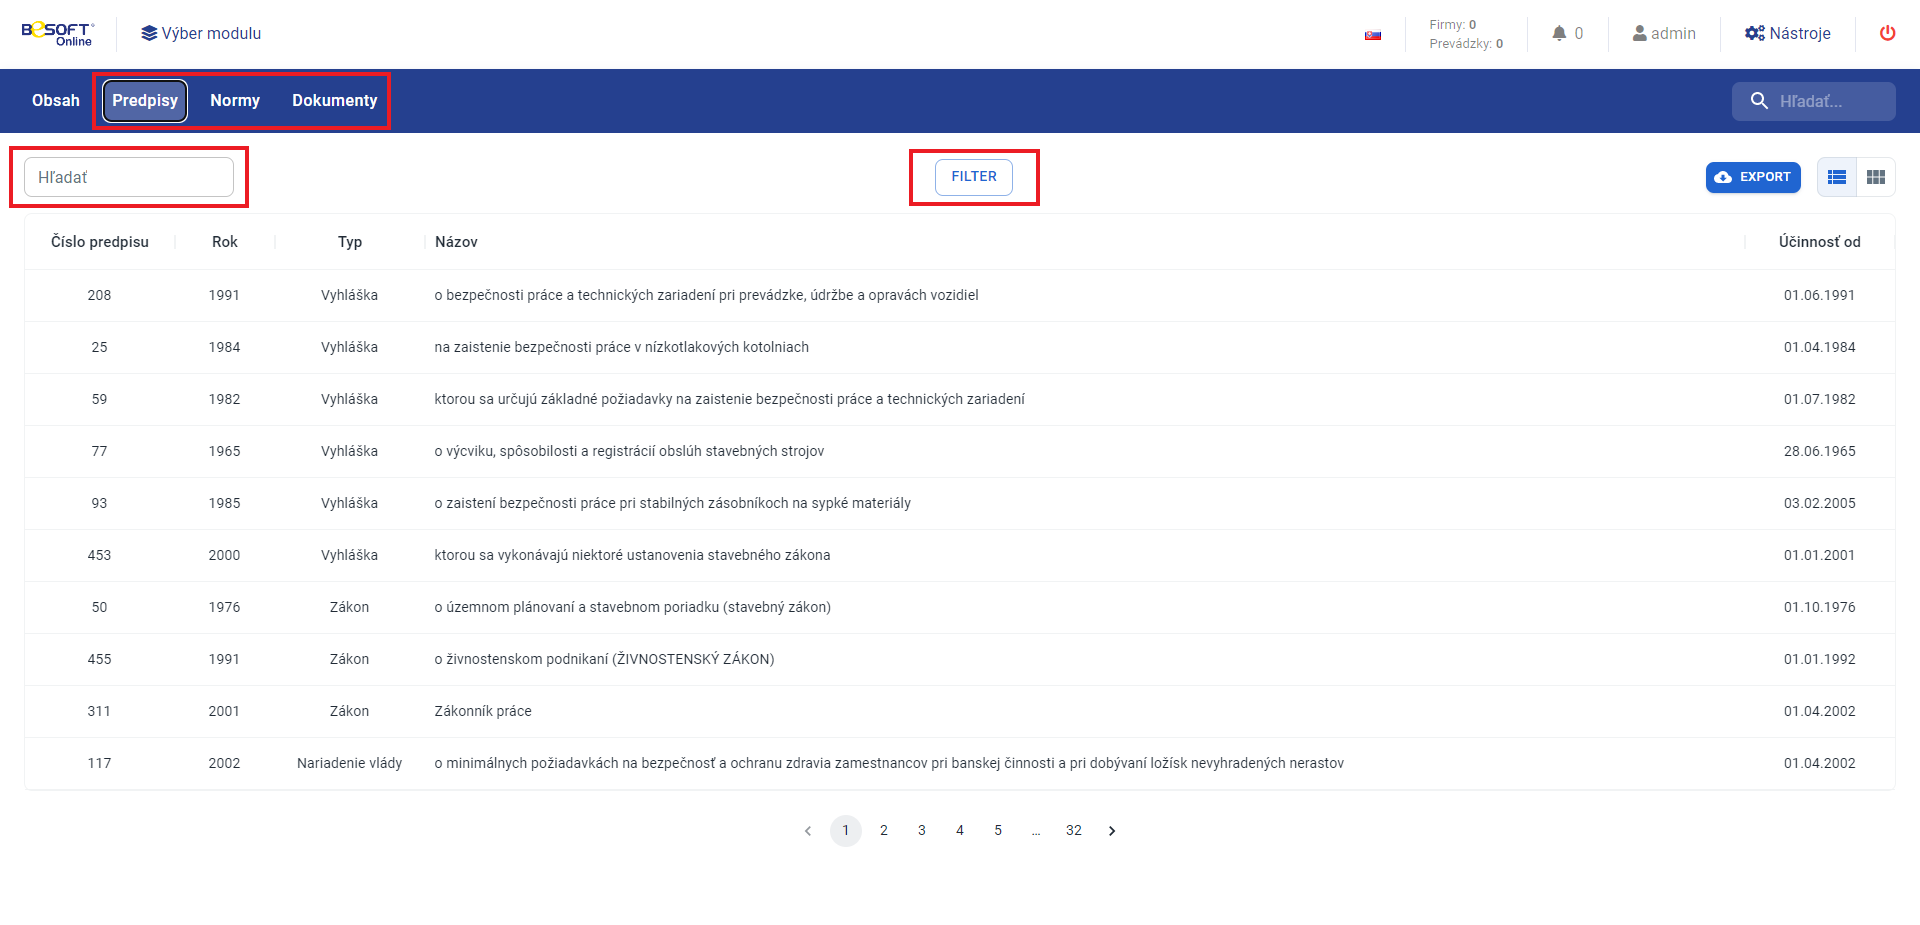Click the BeSoft Online logo

[57, 34]
